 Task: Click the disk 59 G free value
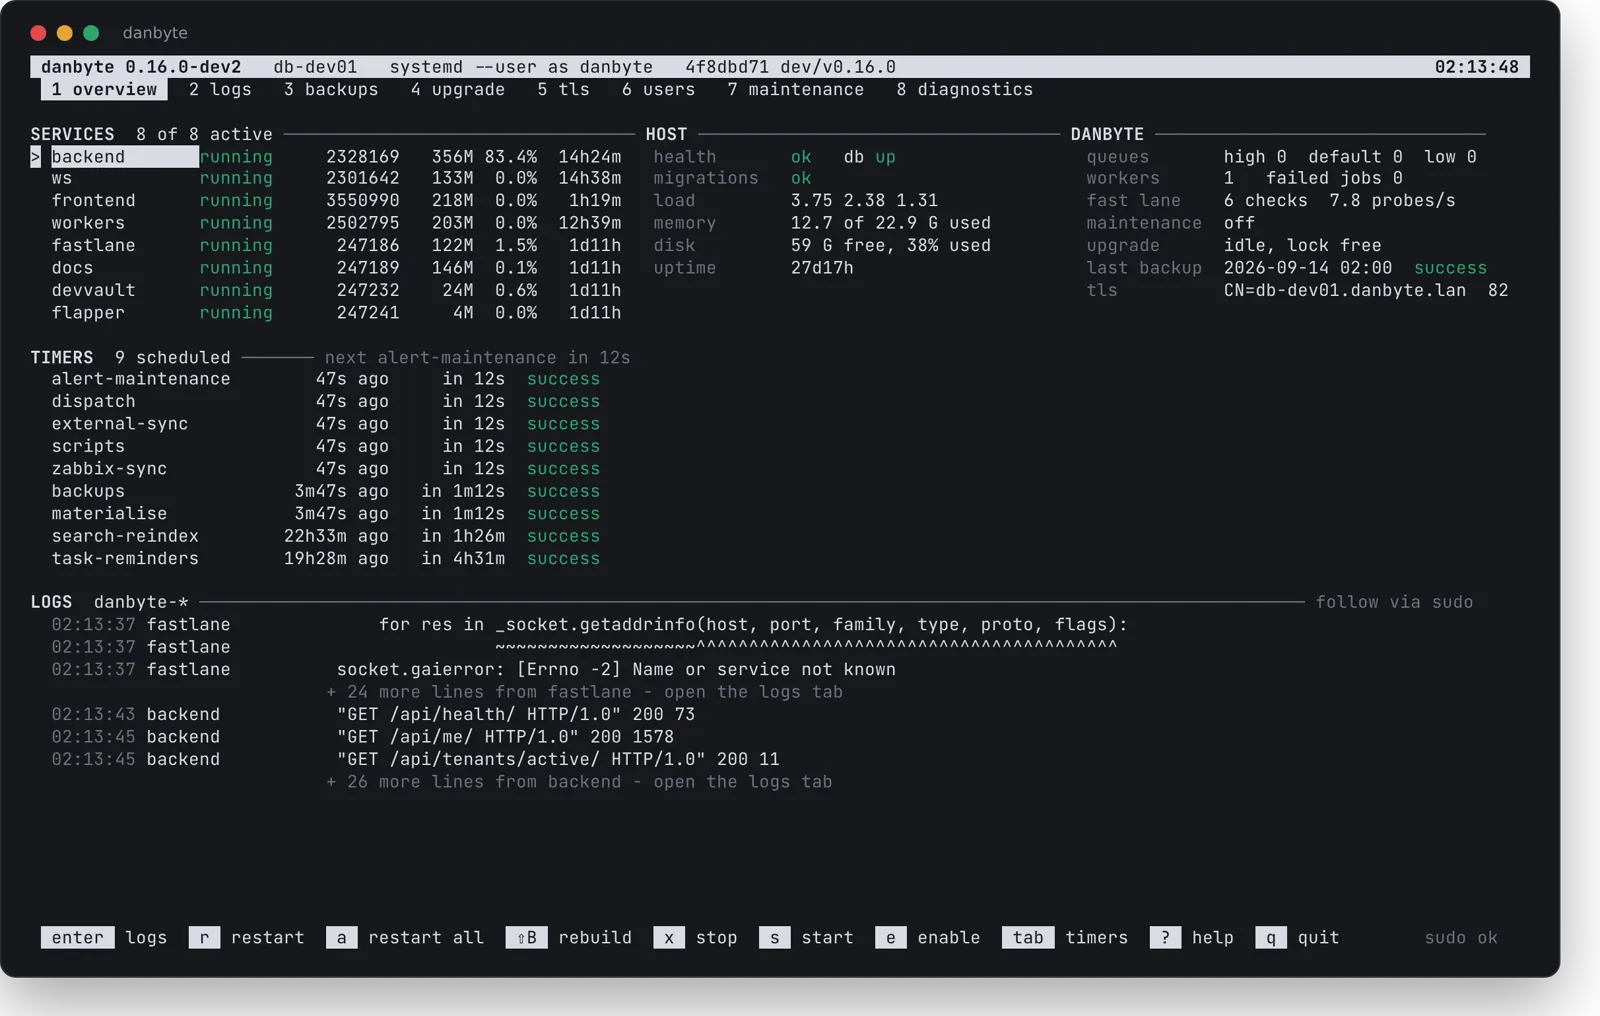pos(890,246)
